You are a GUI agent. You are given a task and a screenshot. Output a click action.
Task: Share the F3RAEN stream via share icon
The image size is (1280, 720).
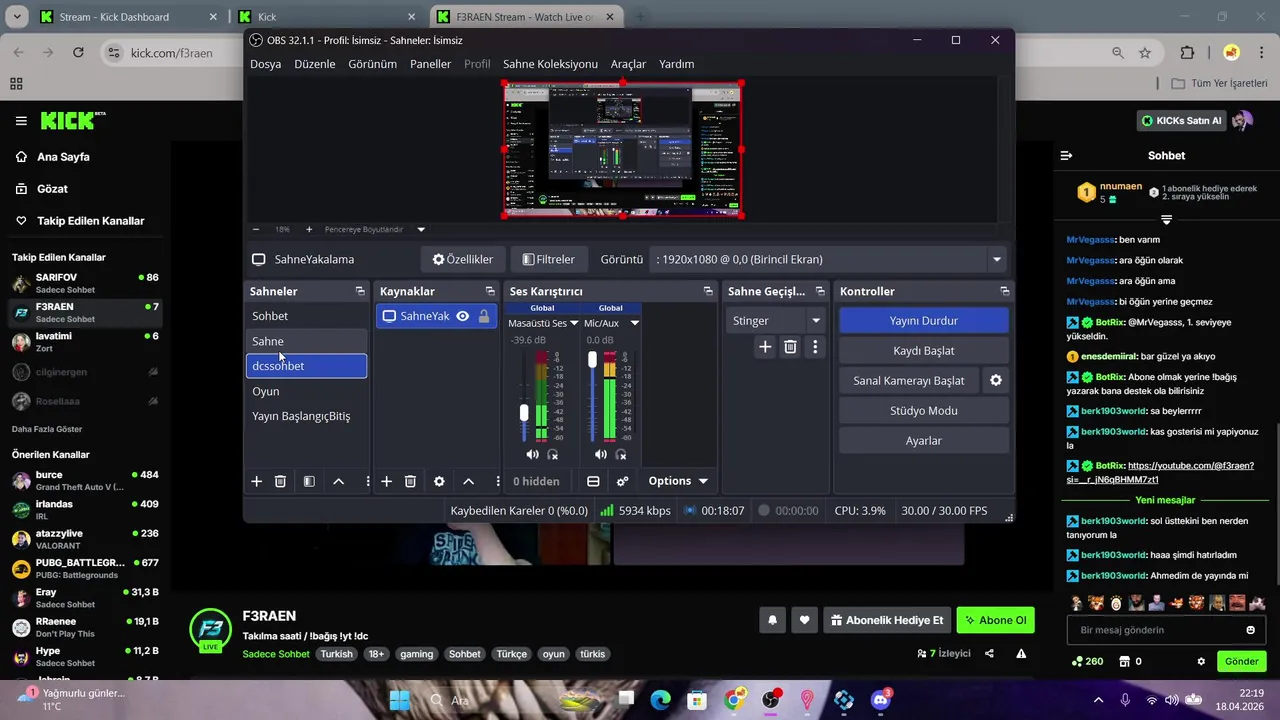coord(989,653)
